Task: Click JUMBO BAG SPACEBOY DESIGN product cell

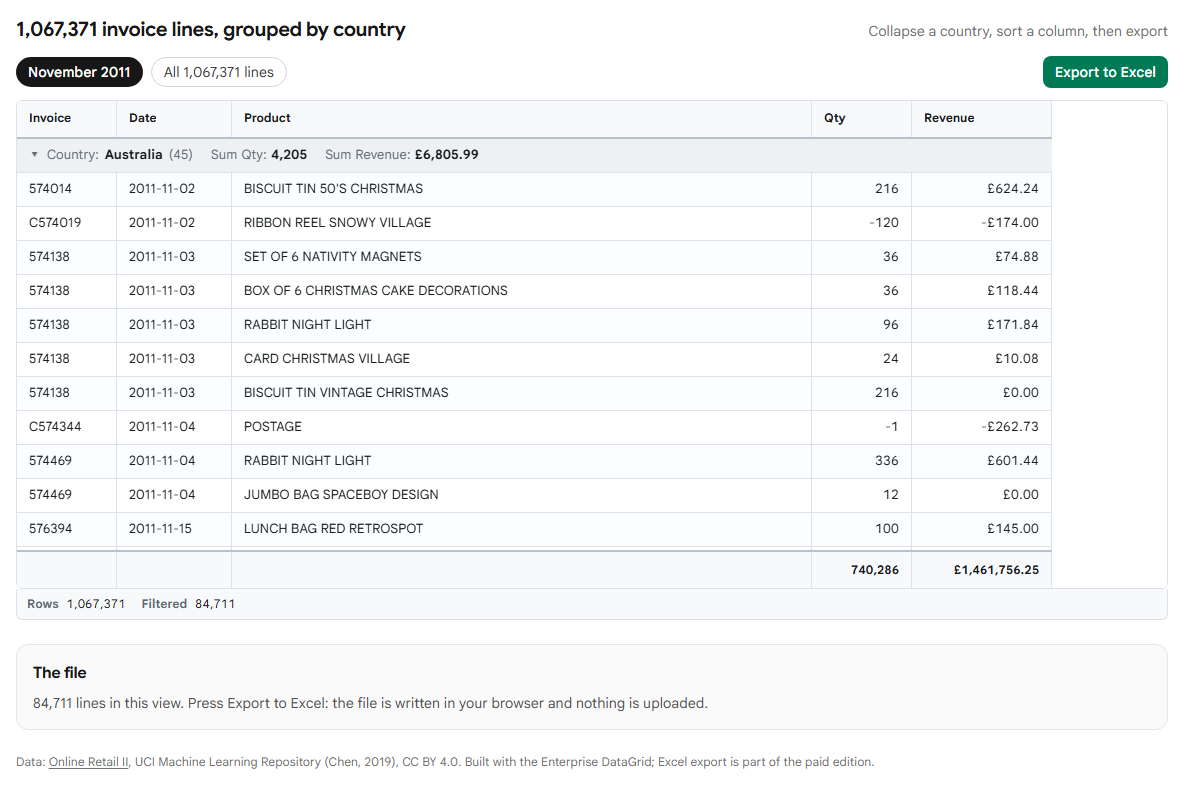Action: 521,495
